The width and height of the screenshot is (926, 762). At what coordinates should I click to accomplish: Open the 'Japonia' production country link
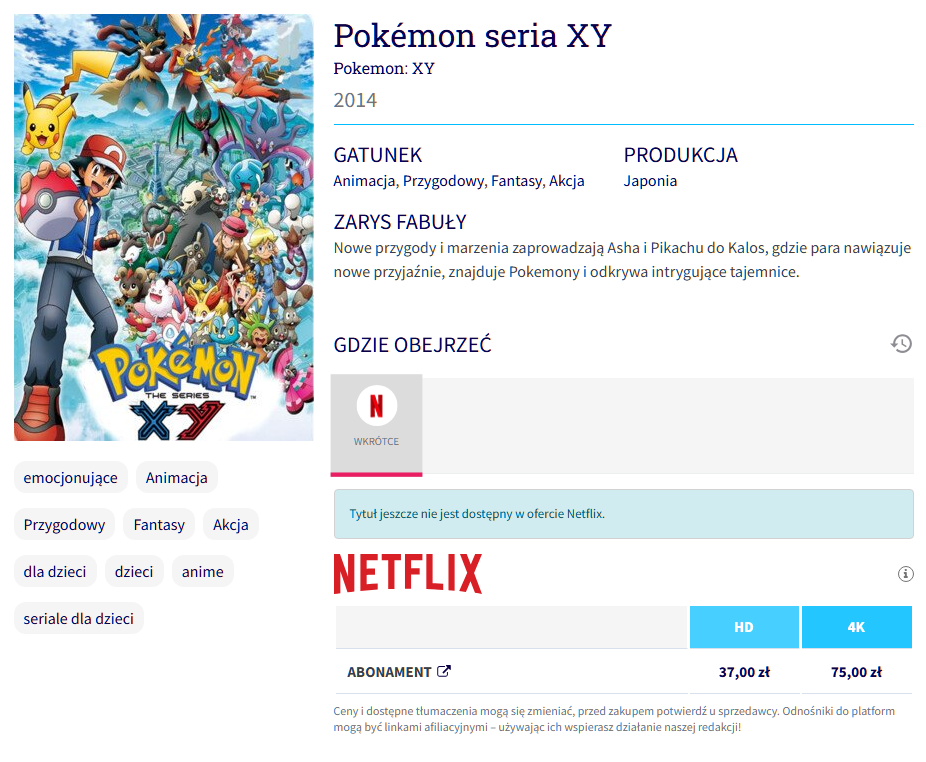coord(650,181)
